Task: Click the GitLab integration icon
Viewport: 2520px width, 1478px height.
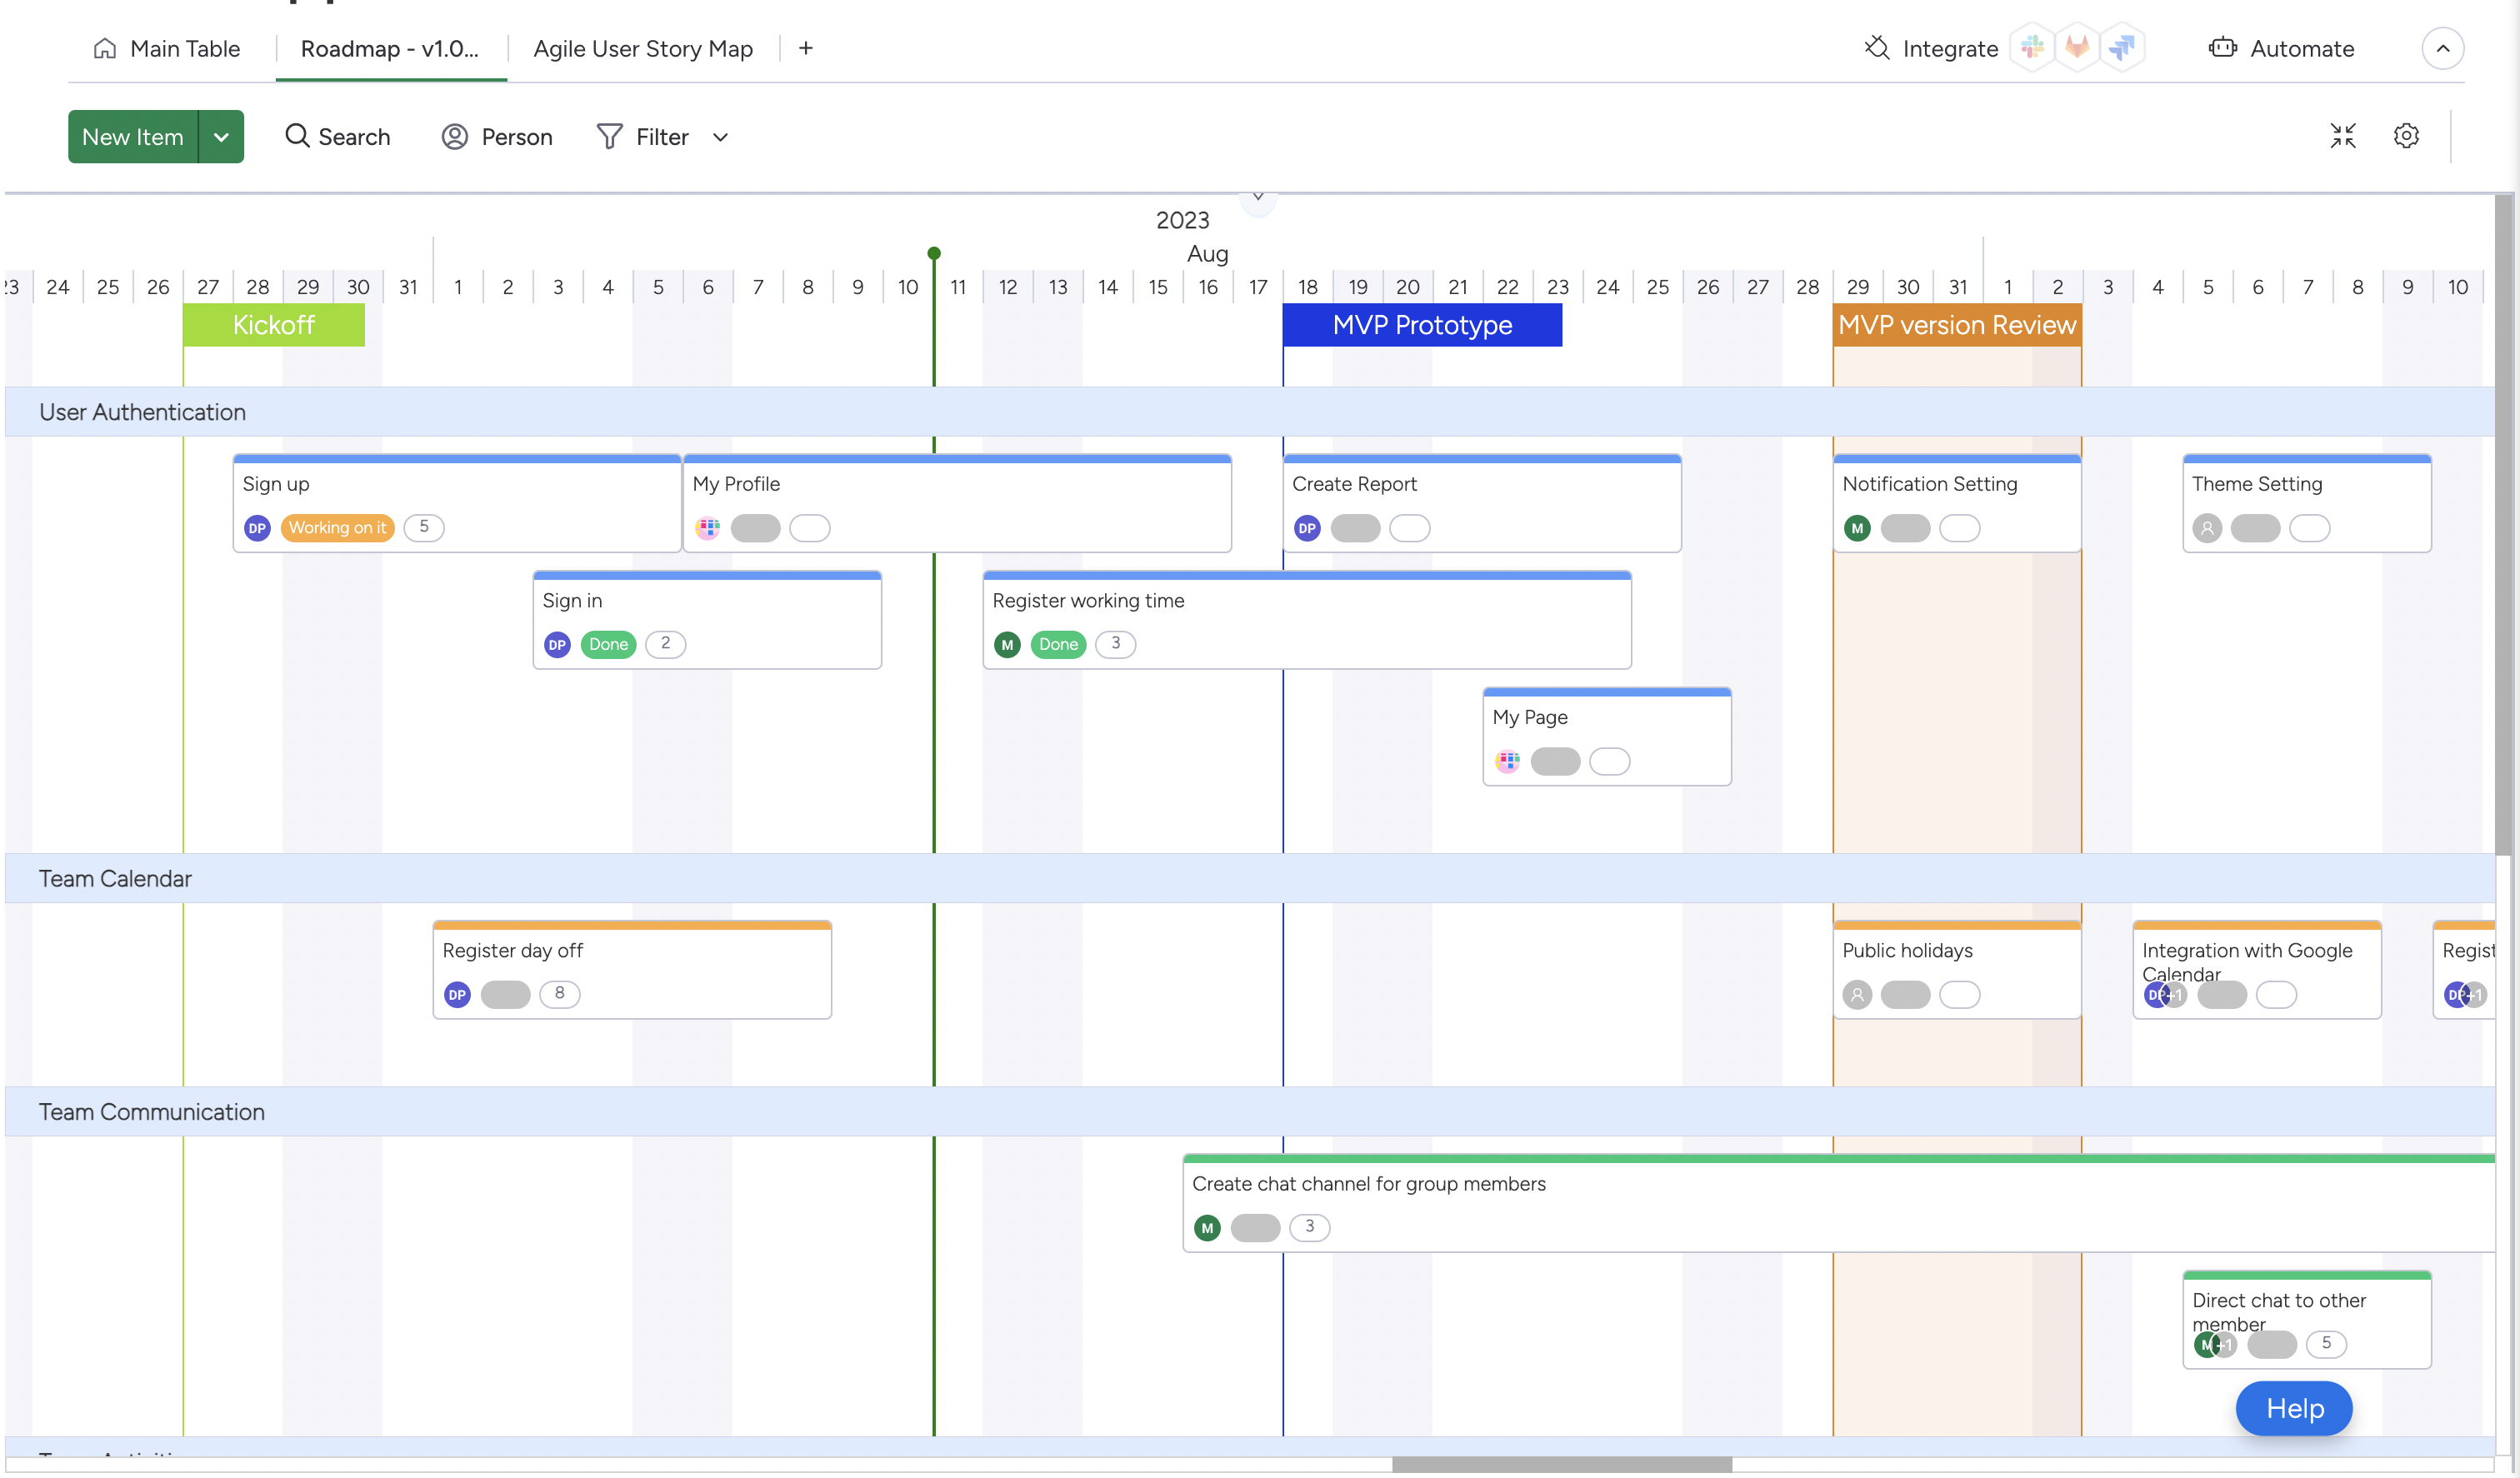Action: 2077,48
